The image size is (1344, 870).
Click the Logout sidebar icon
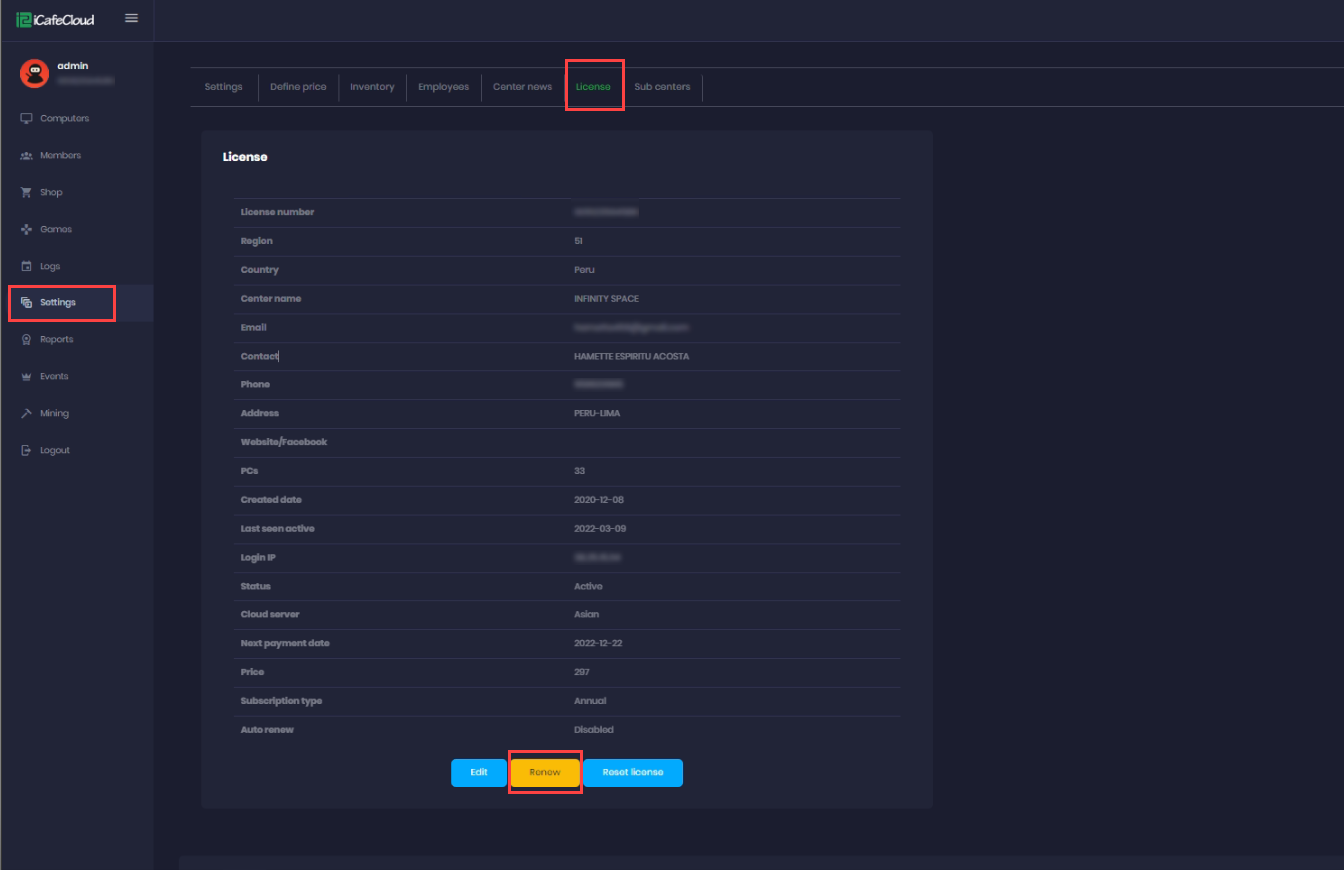(x=27, y=450)
